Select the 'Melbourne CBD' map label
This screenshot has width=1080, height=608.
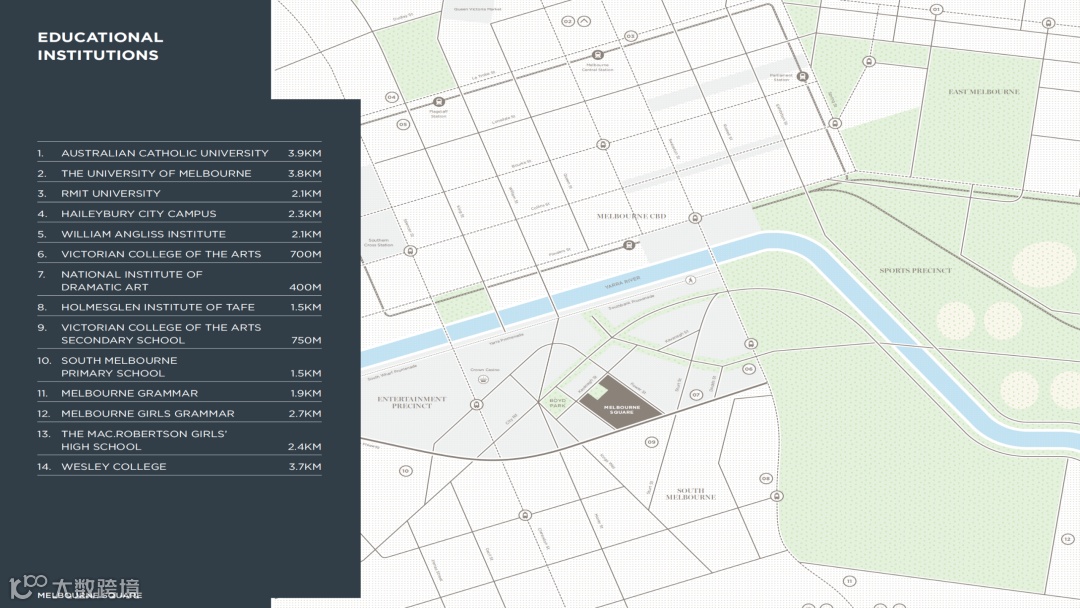click(x=632, y=216)
